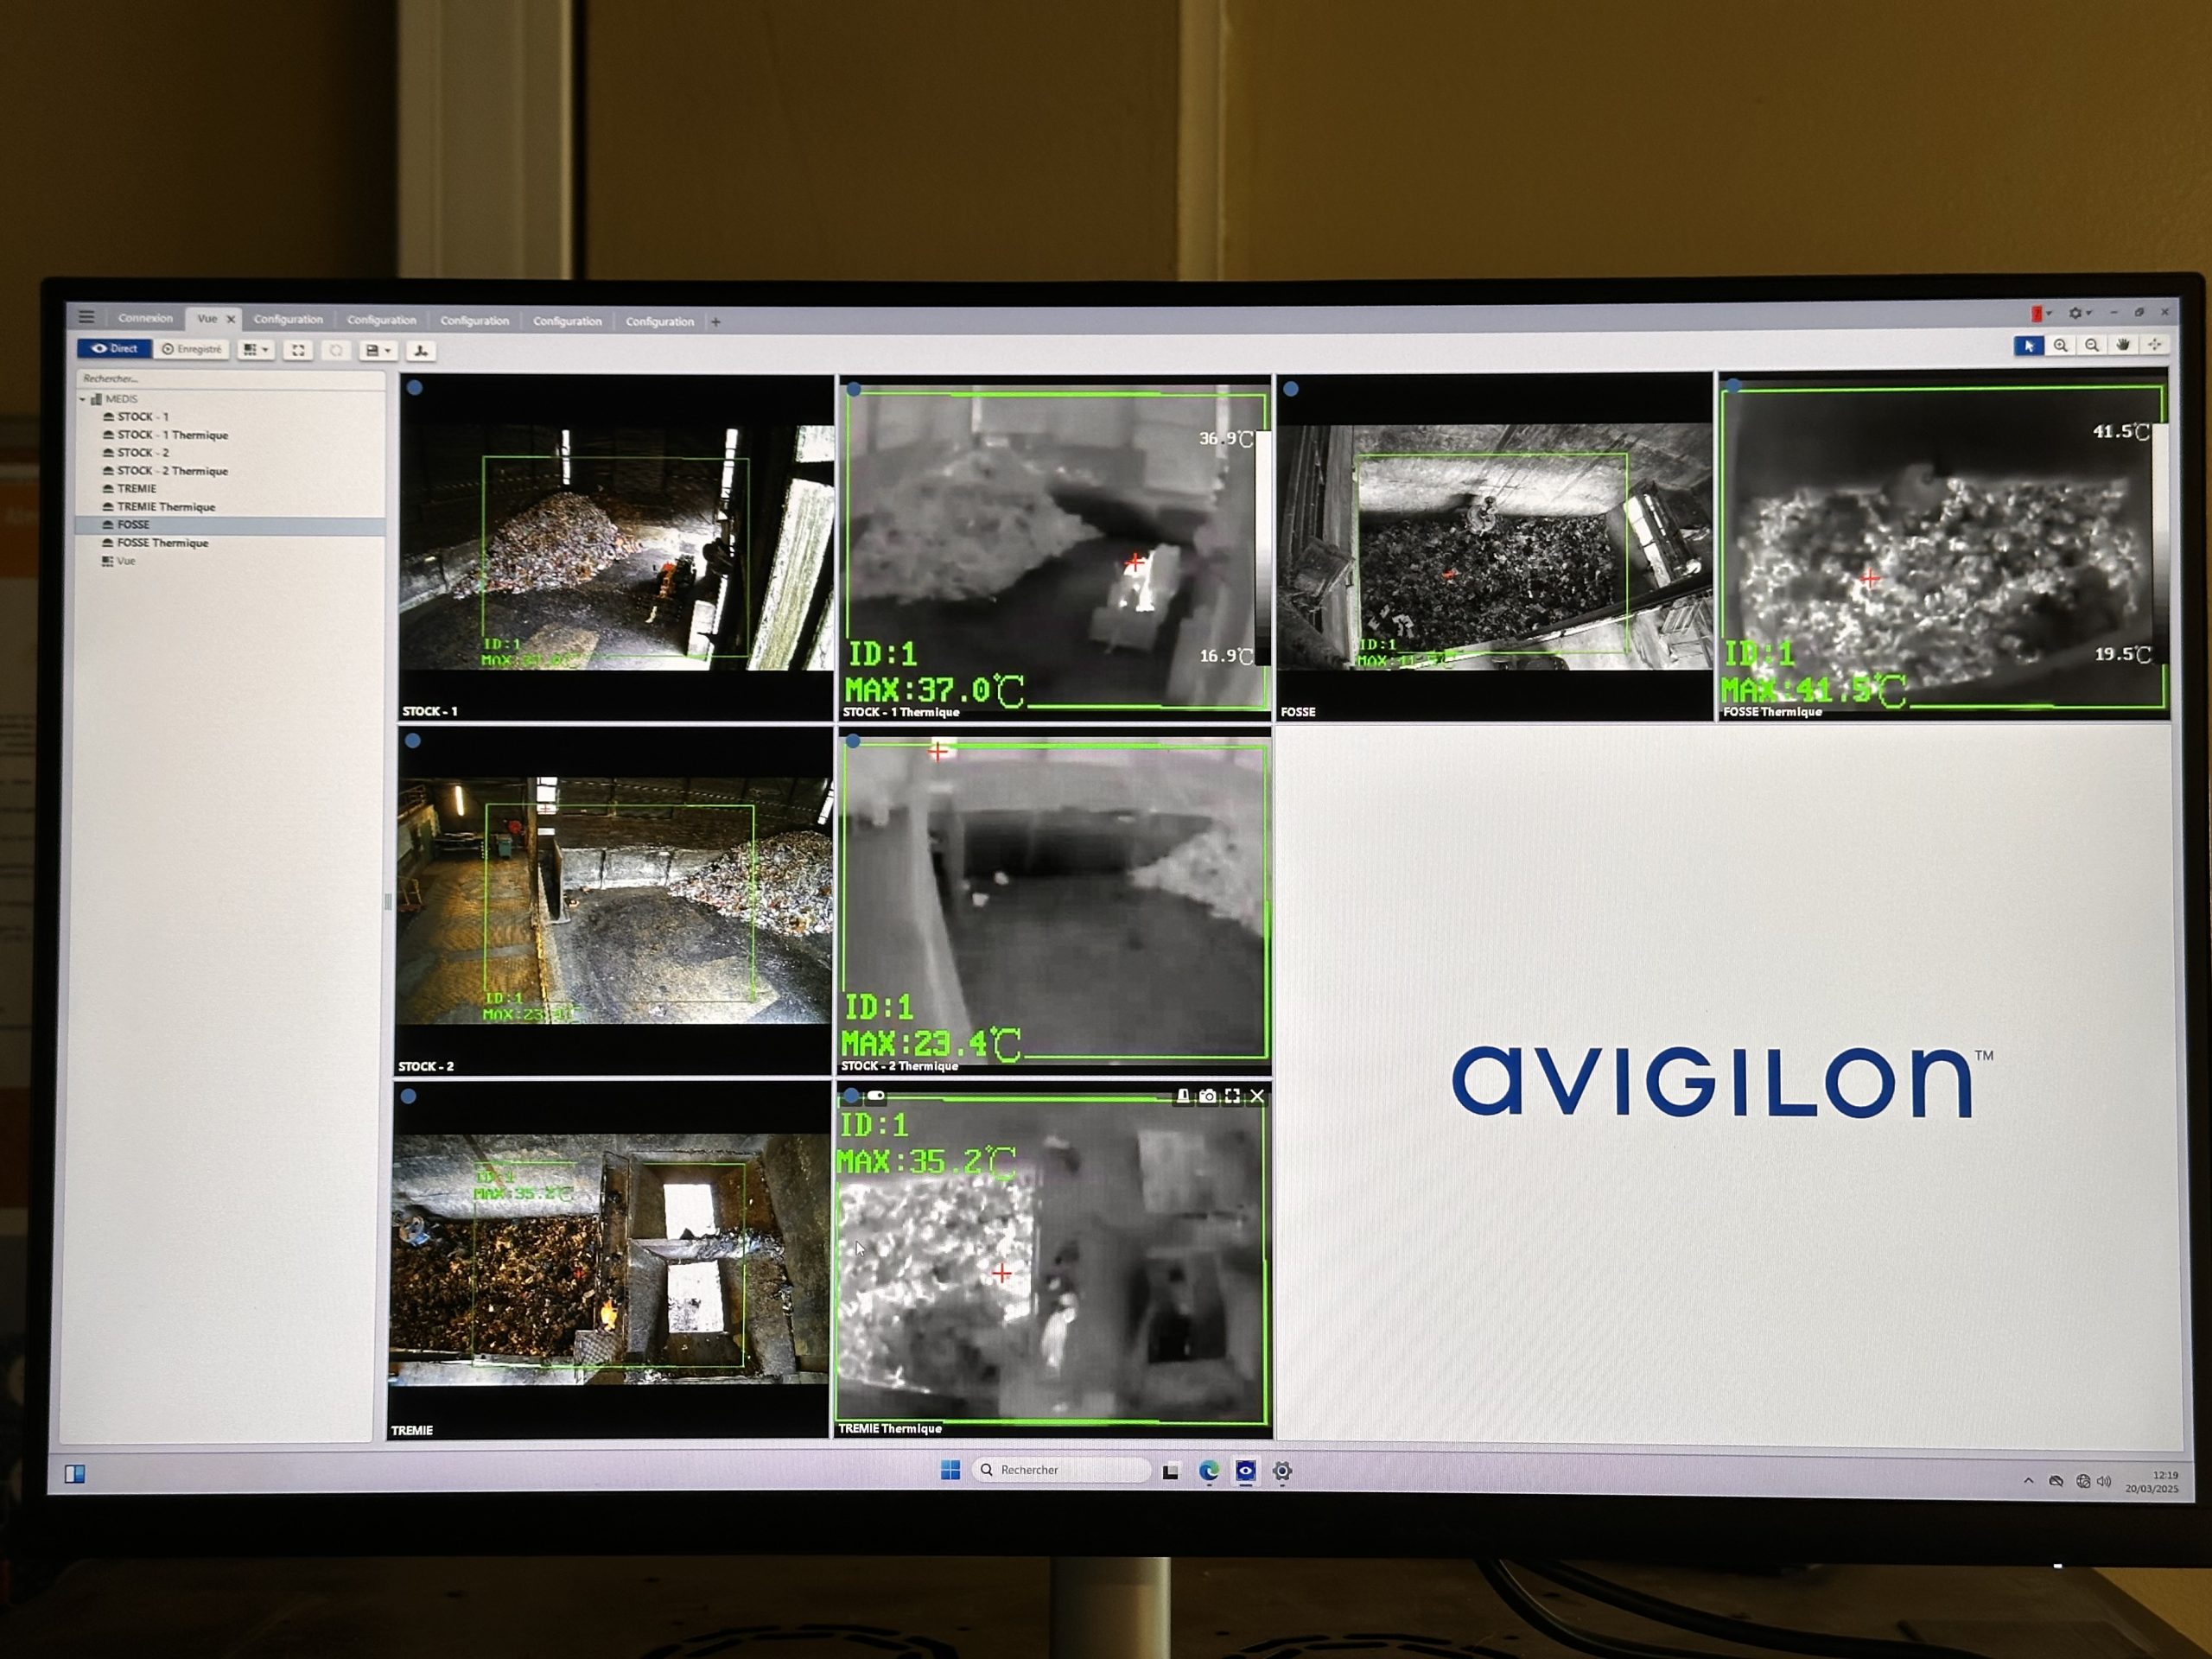
Task: Click recording indicator on STOCK - 1 Thermique panel
Action: pyautogui.click(x=854, y=389)
